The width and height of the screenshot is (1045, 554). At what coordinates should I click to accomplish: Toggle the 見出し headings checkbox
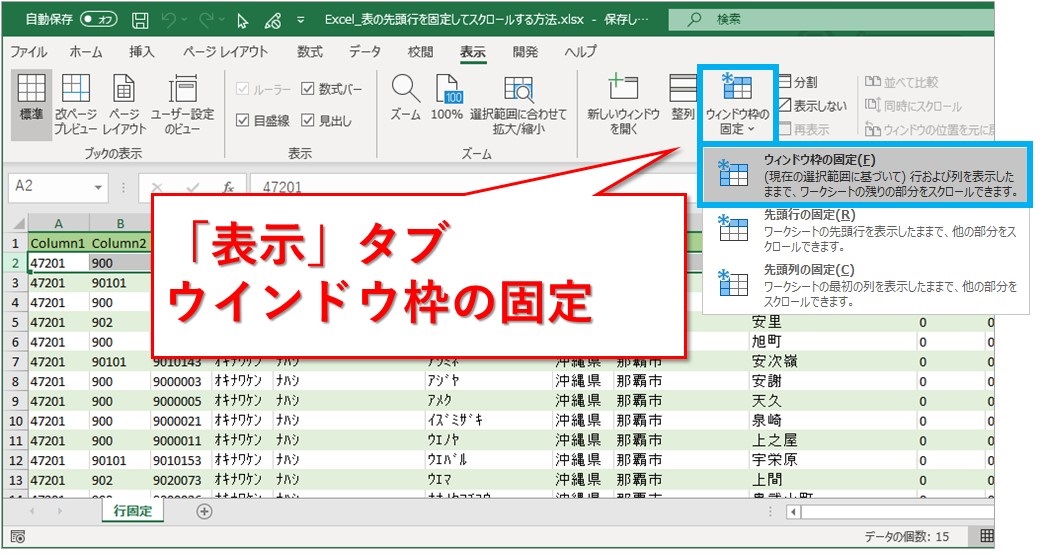click(307, 120)
